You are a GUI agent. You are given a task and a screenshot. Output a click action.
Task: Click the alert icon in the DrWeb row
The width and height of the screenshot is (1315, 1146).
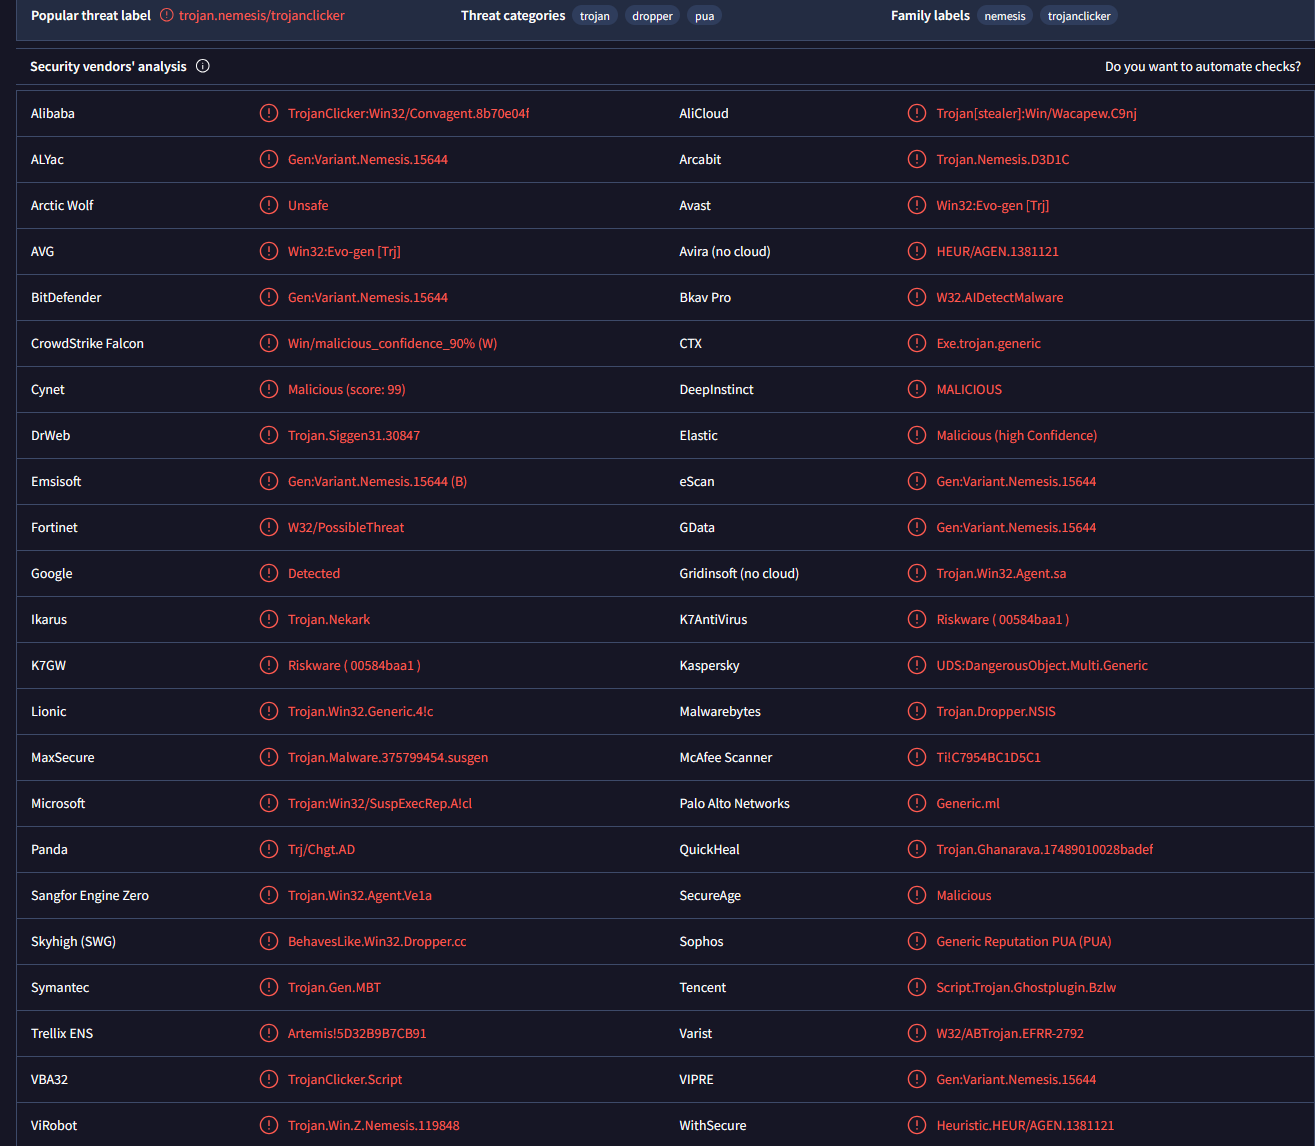(x=269, y=435)
